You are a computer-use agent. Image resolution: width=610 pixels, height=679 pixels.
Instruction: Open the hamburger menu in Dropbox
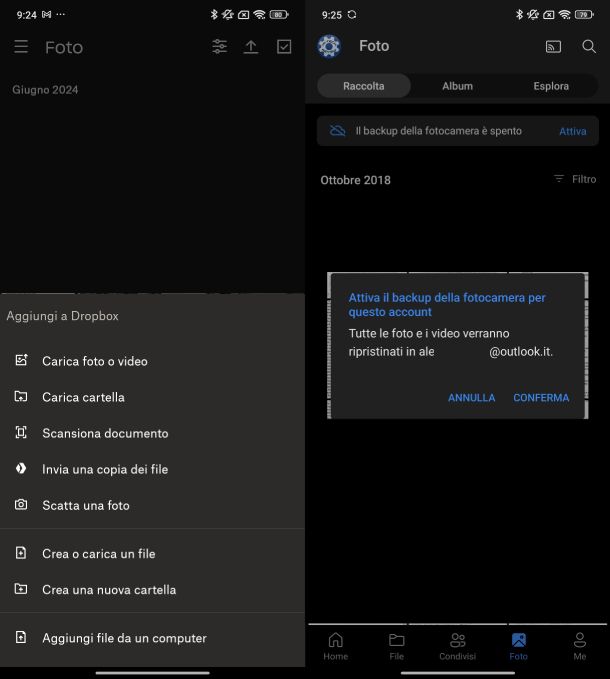(21, 47)
